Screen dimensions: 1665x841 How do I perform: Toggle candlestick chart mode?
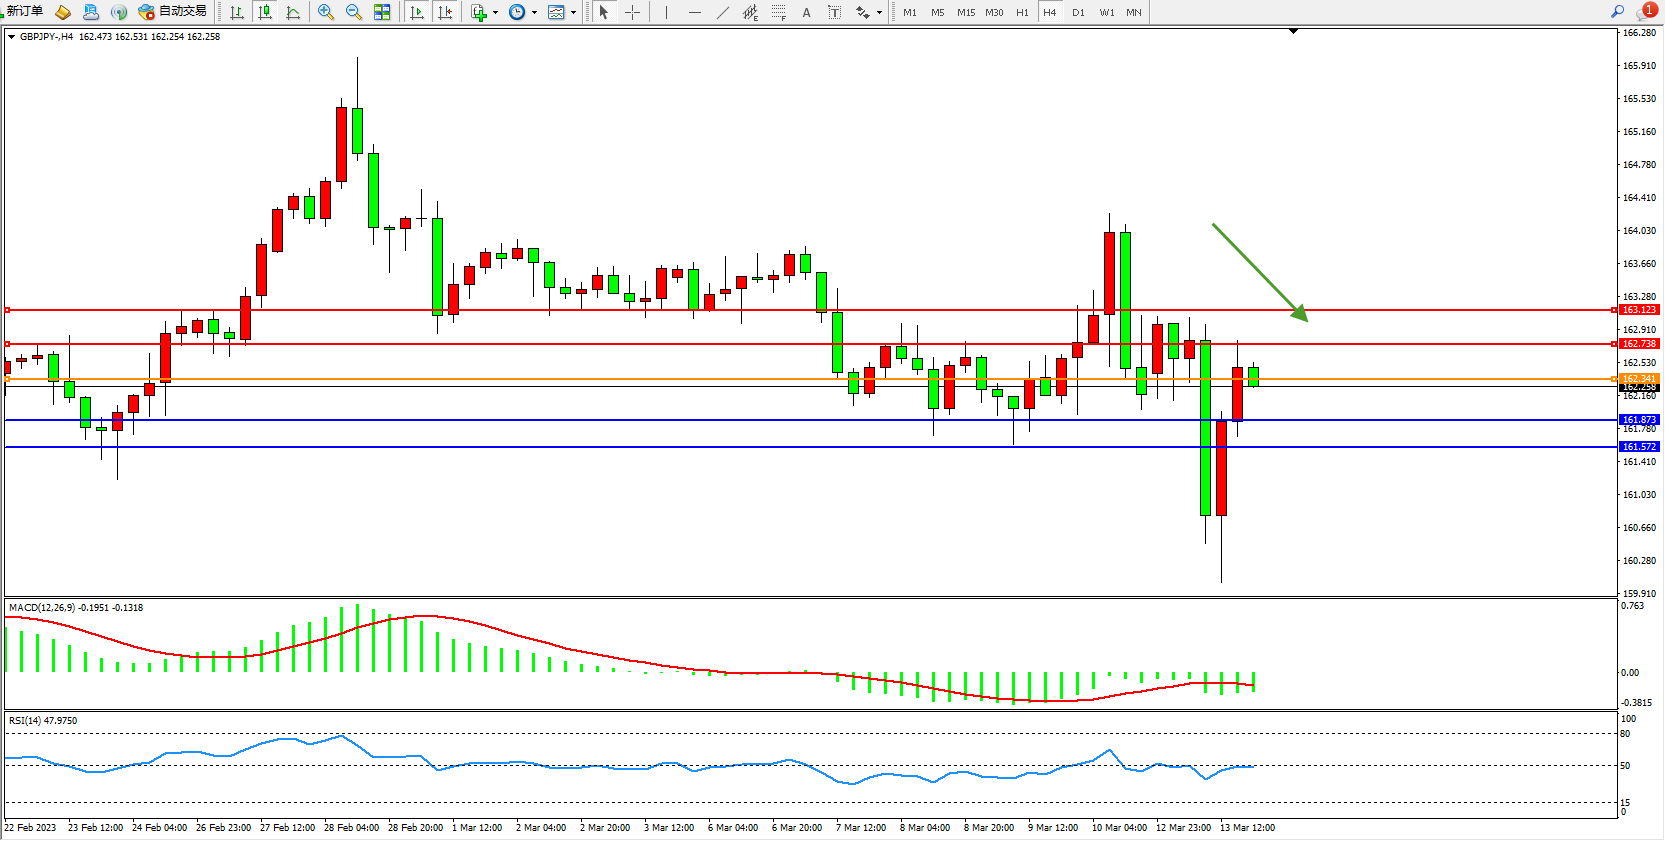pyautogui.click(x=265, y=12)
